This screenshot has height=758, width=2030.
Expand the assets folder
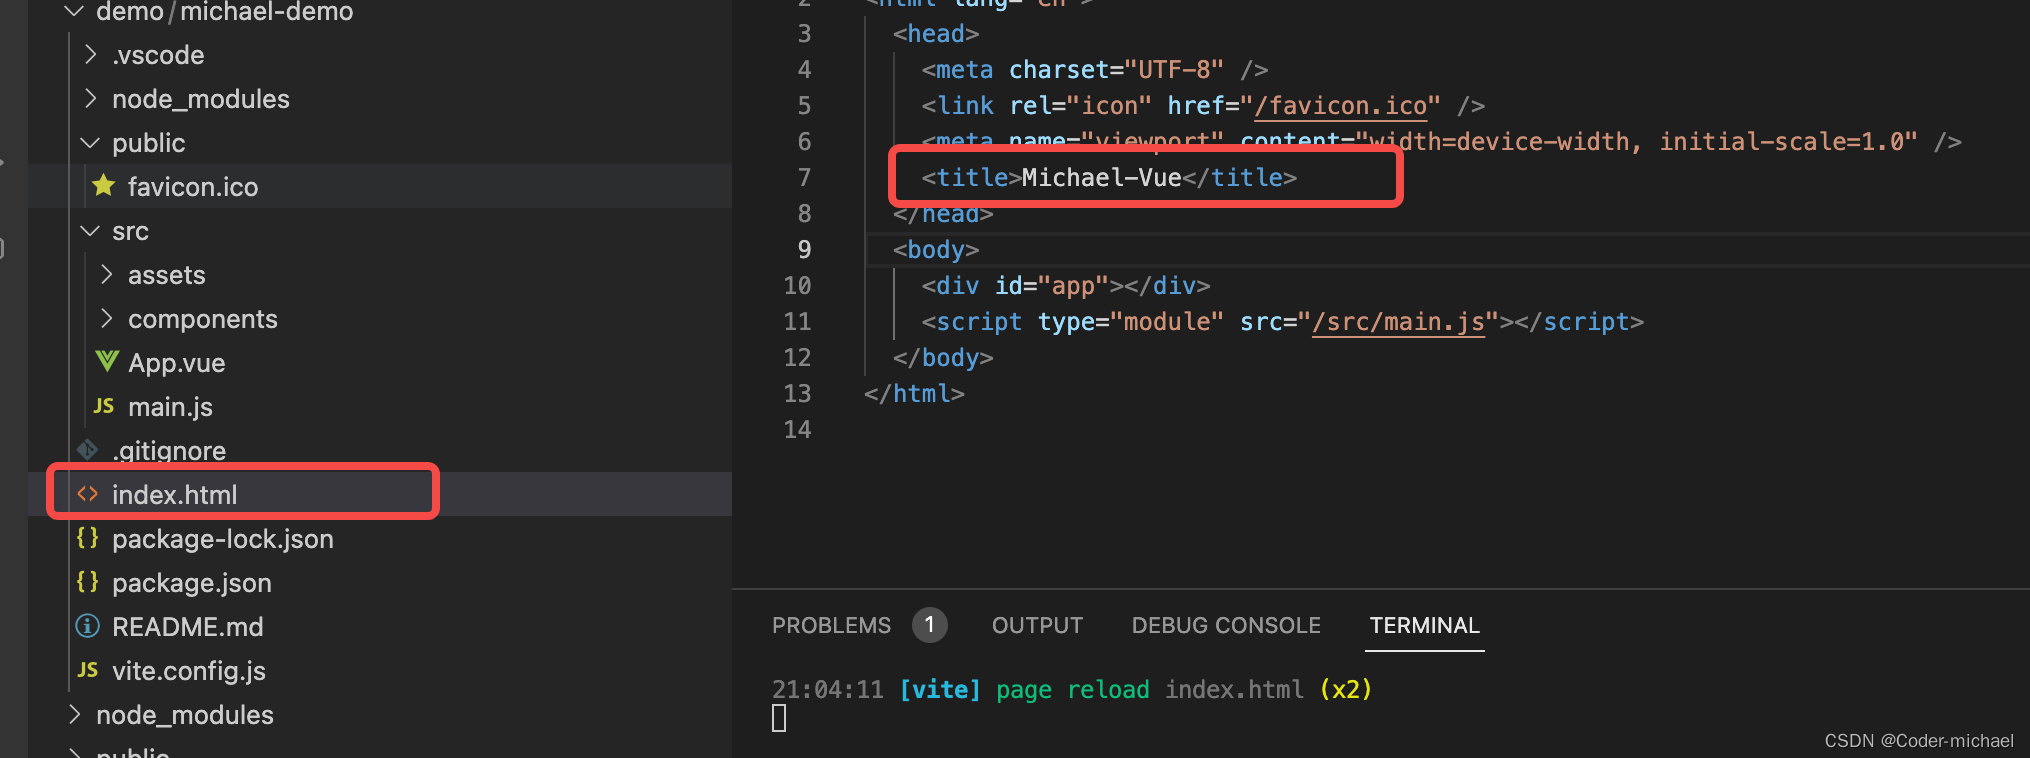coord(107,274)
